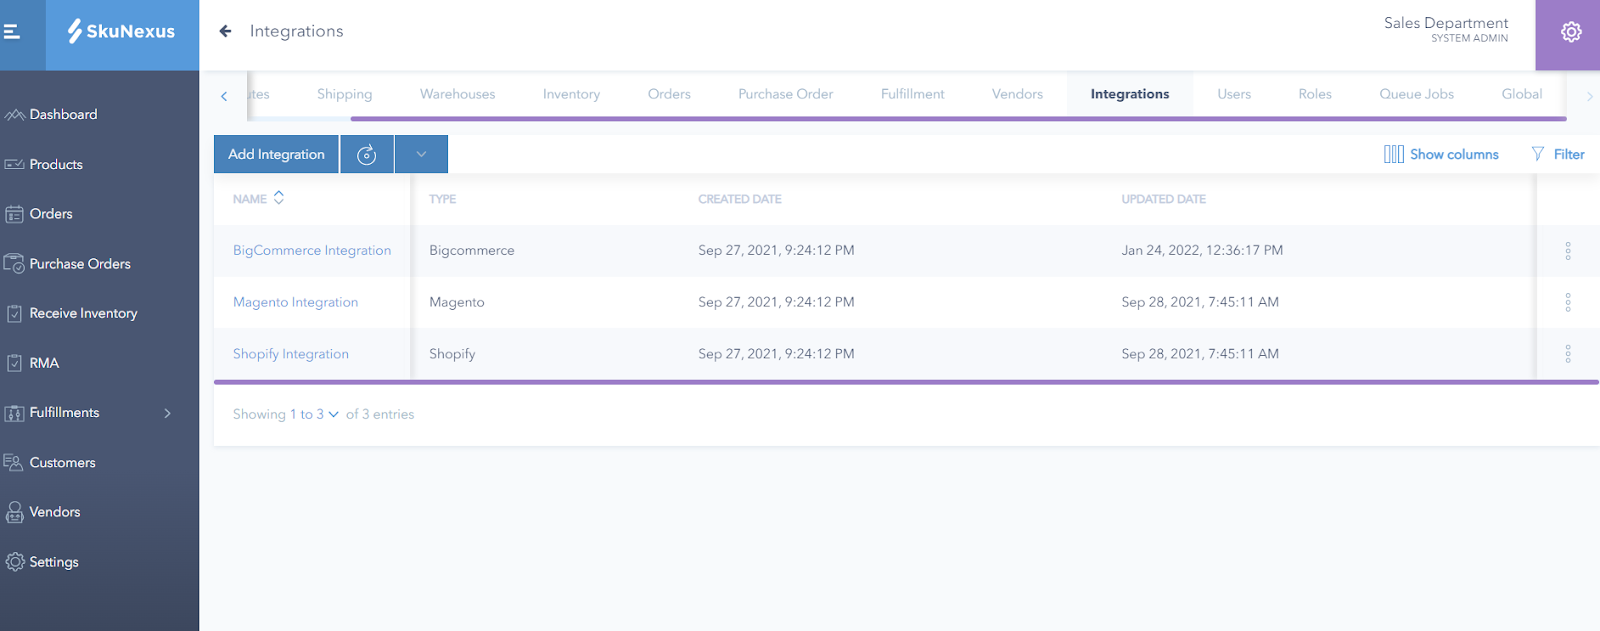Open the Shopify Integration link

coord(291,354)
